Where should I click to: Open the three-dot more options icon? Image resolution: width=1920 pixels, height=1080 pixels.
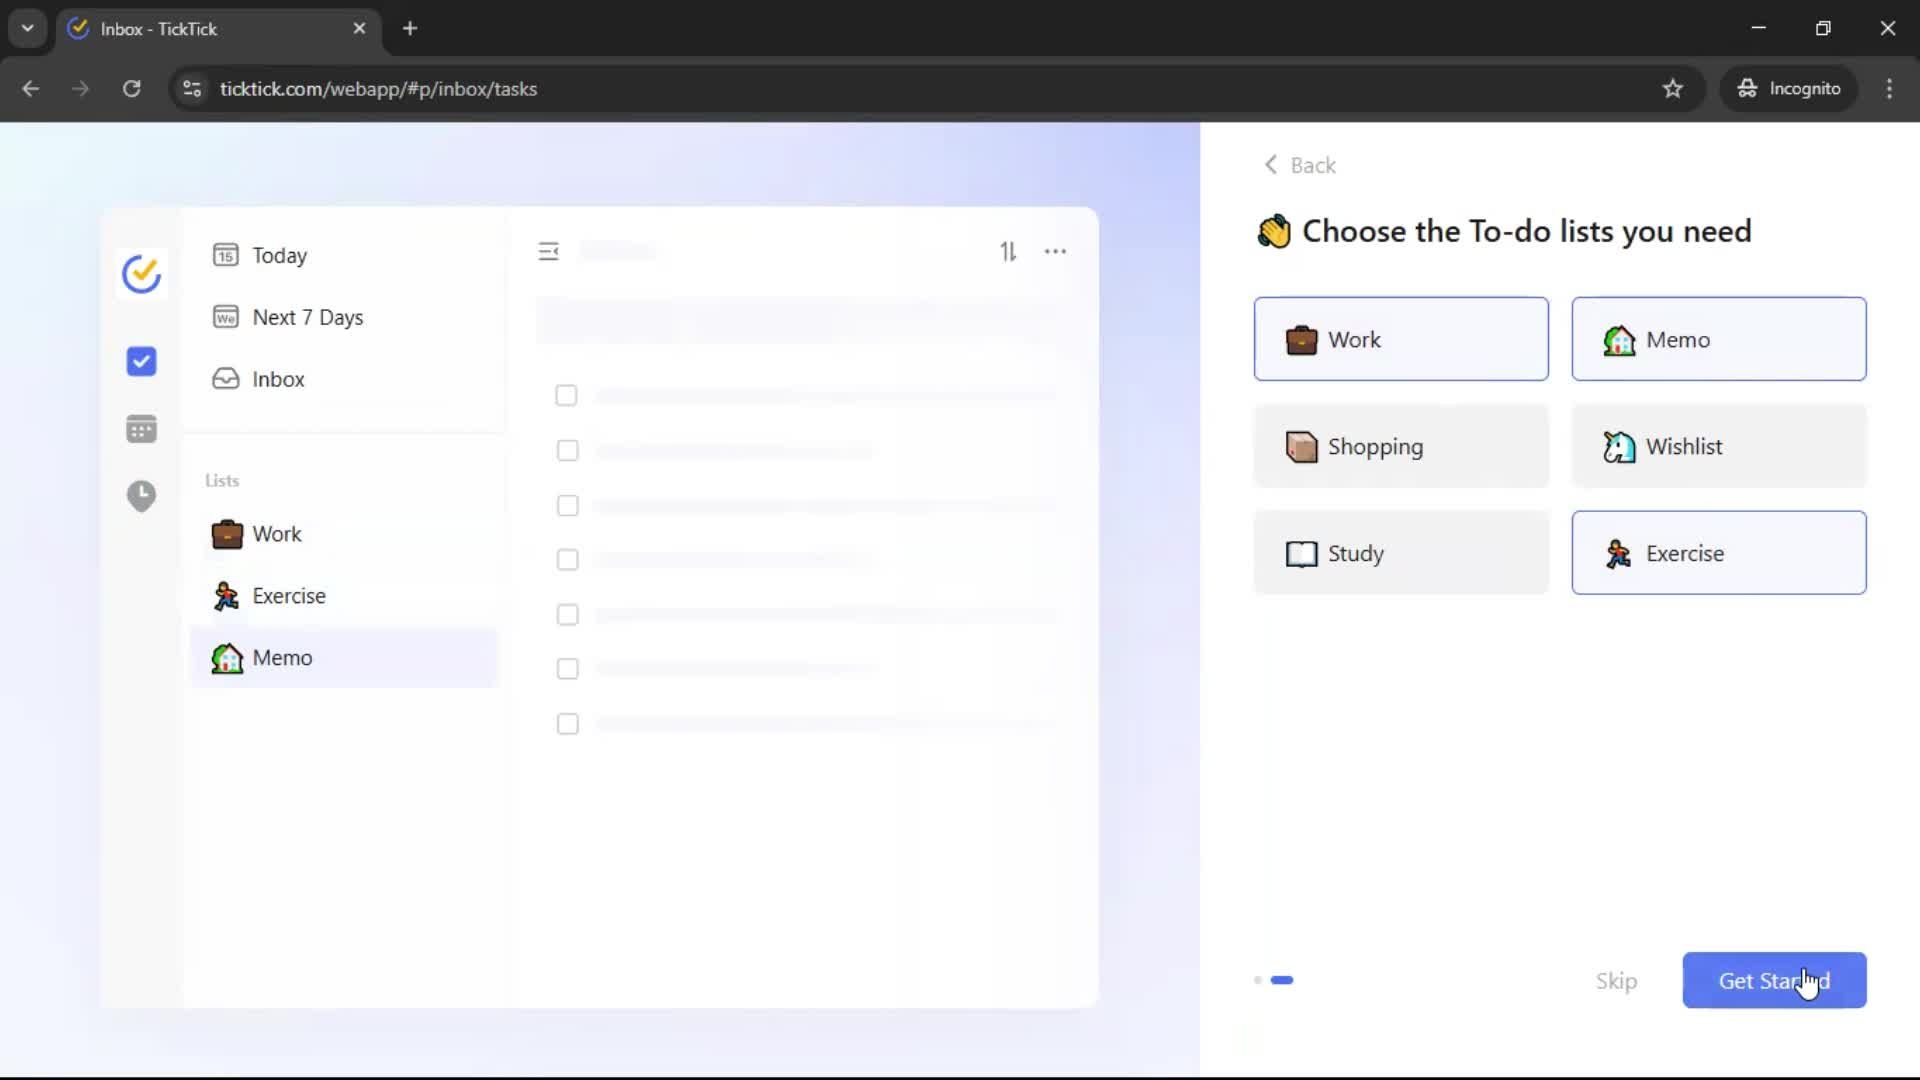click(1055, 252)
